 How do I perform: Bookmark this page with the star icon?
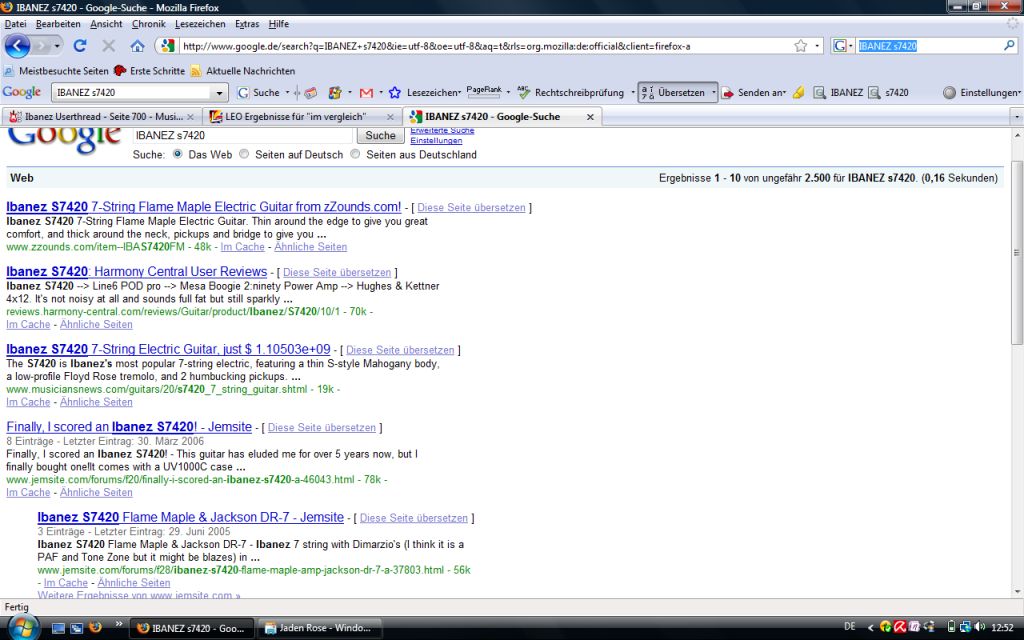tap(801, 46)
